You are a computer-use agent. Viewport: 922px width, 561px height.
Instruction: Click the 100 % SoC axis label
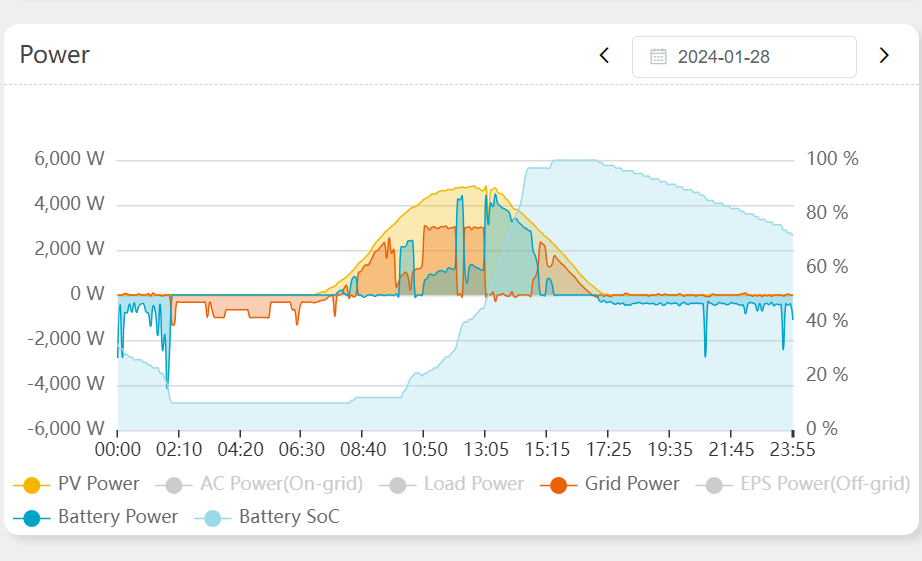(x=832, y=159)
